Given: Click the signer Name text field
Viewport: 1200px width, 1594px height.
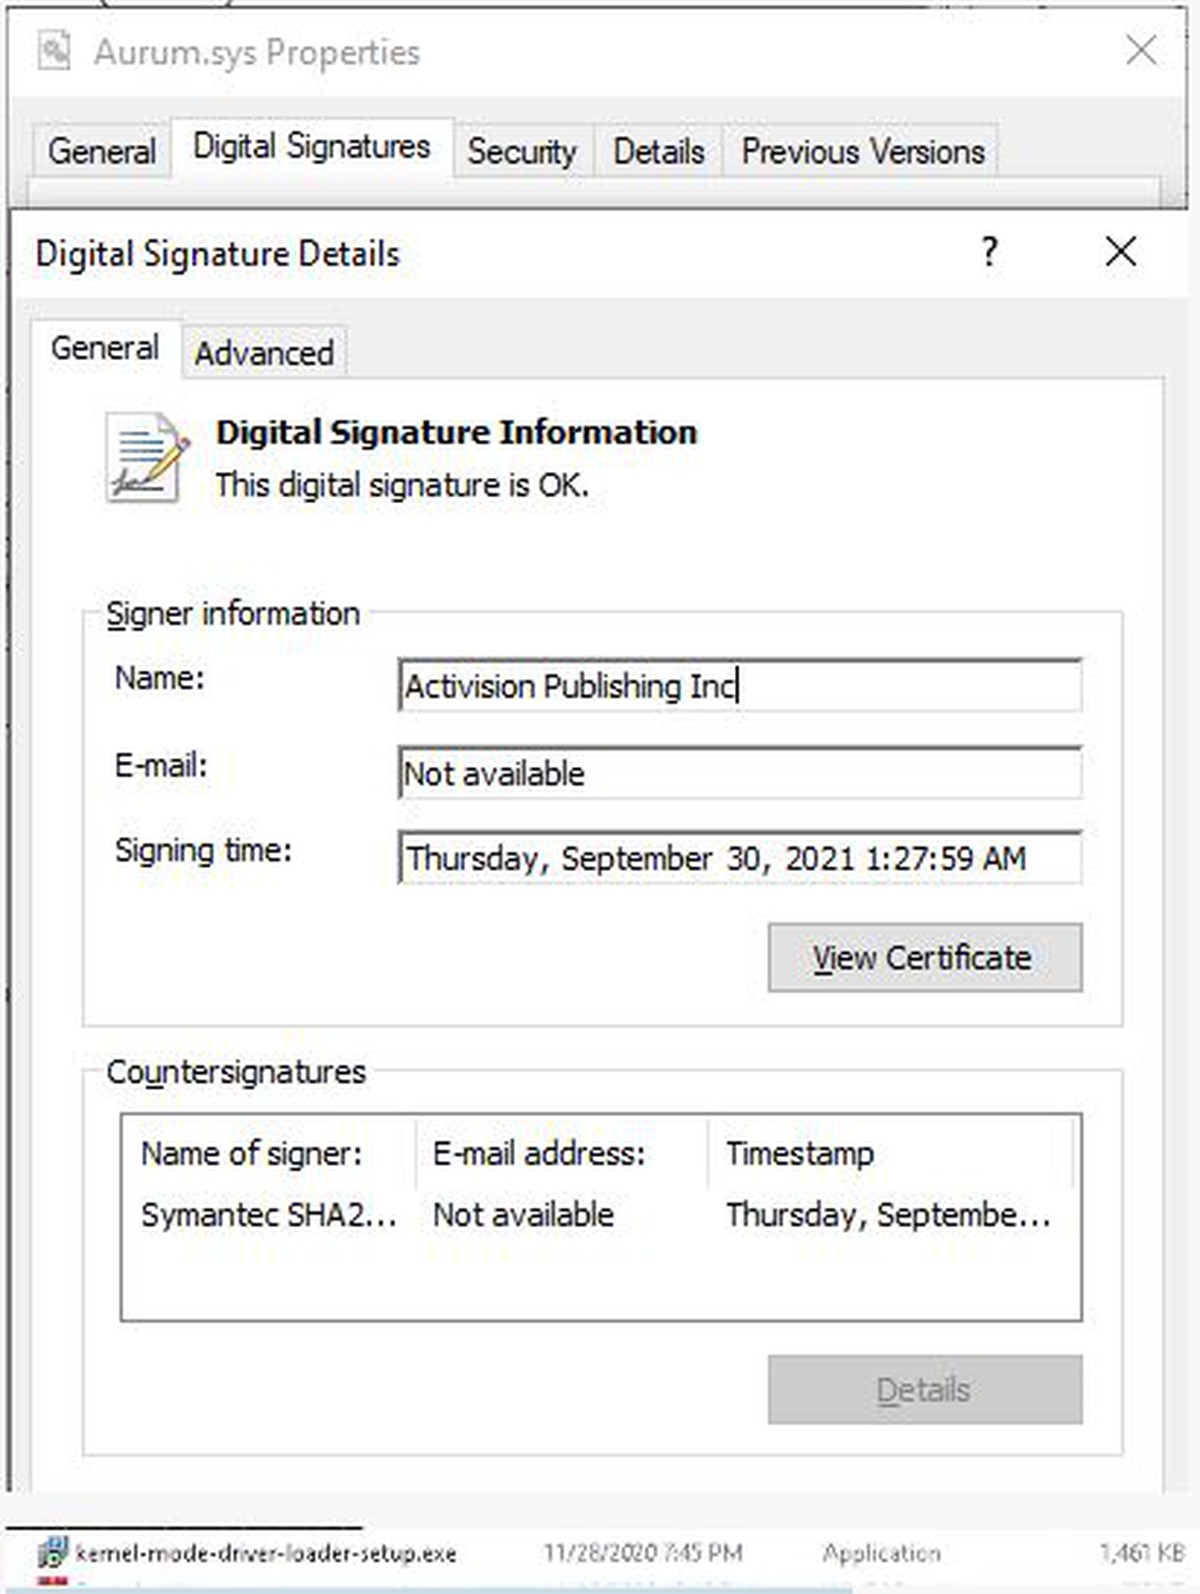Looking at the screenshot, I should click(x=739, y=686).
